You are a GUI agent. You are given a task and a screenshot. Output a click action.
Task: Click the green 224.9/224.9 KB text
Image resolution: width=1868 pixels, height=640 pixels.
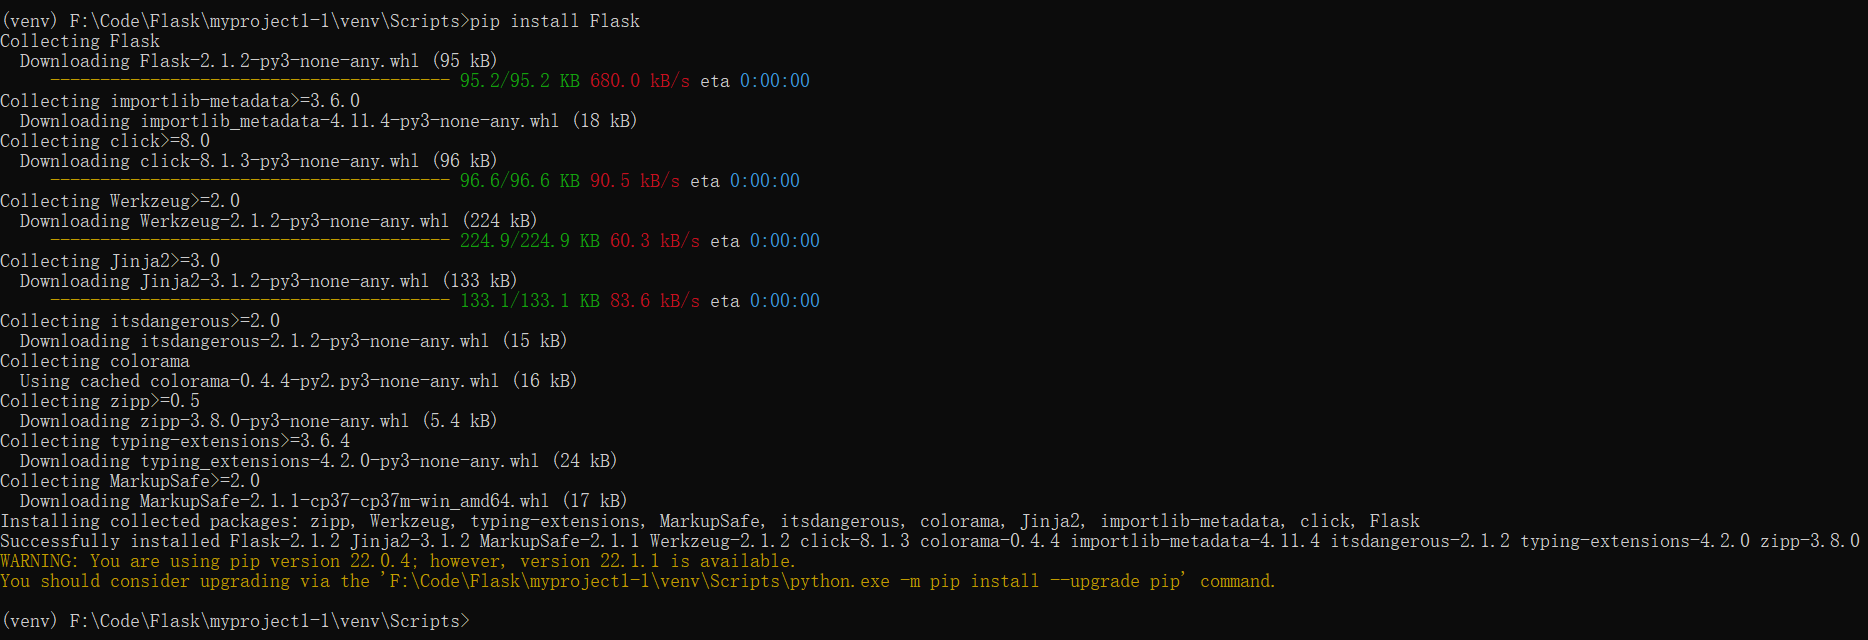(x=530, y=241)
